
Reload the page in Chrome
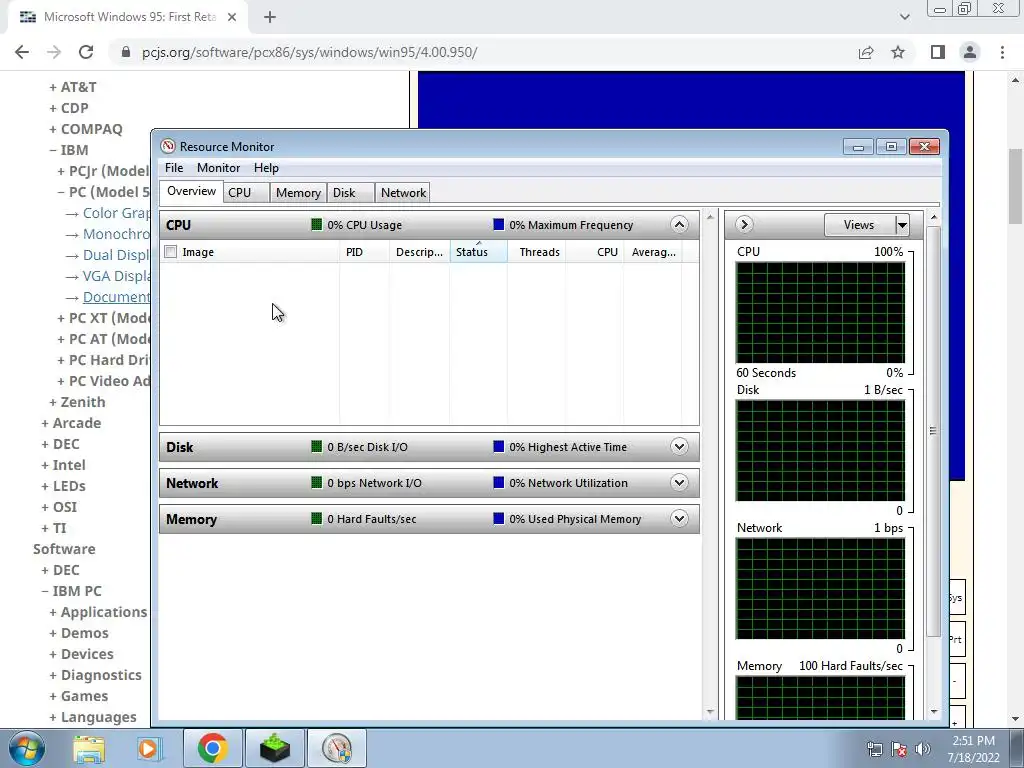86,52
